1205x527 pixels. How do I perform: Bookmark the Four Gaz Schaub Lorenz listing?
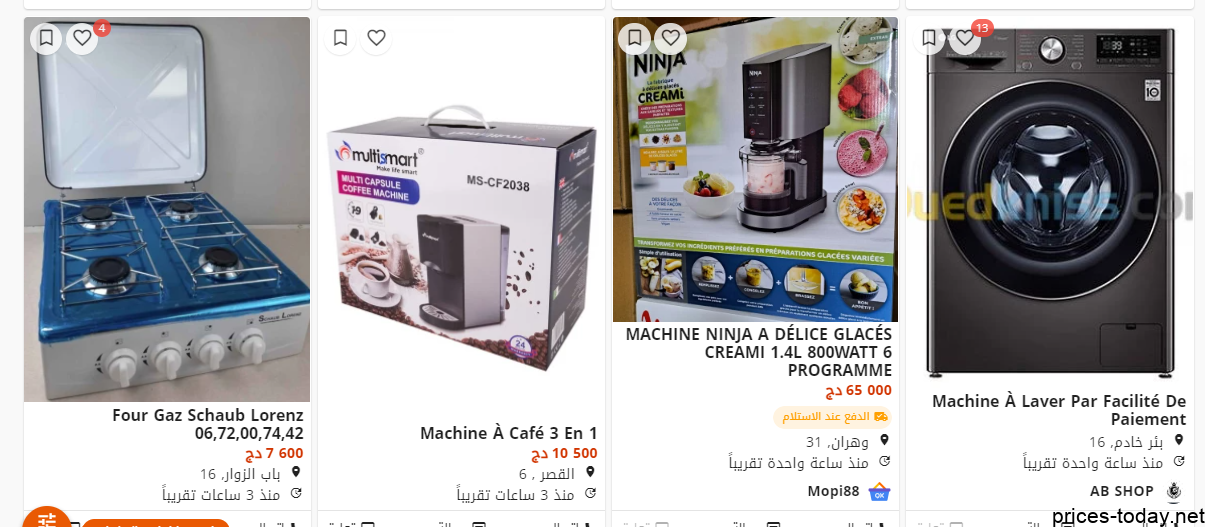[x=46, y=38]
